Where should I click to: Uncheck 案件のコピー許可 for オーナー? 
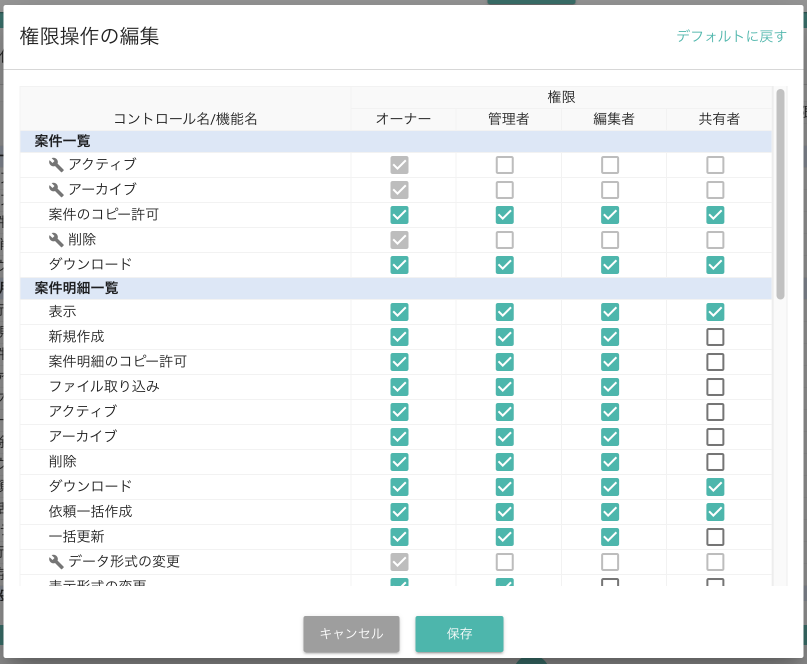[x=399, y=215]
